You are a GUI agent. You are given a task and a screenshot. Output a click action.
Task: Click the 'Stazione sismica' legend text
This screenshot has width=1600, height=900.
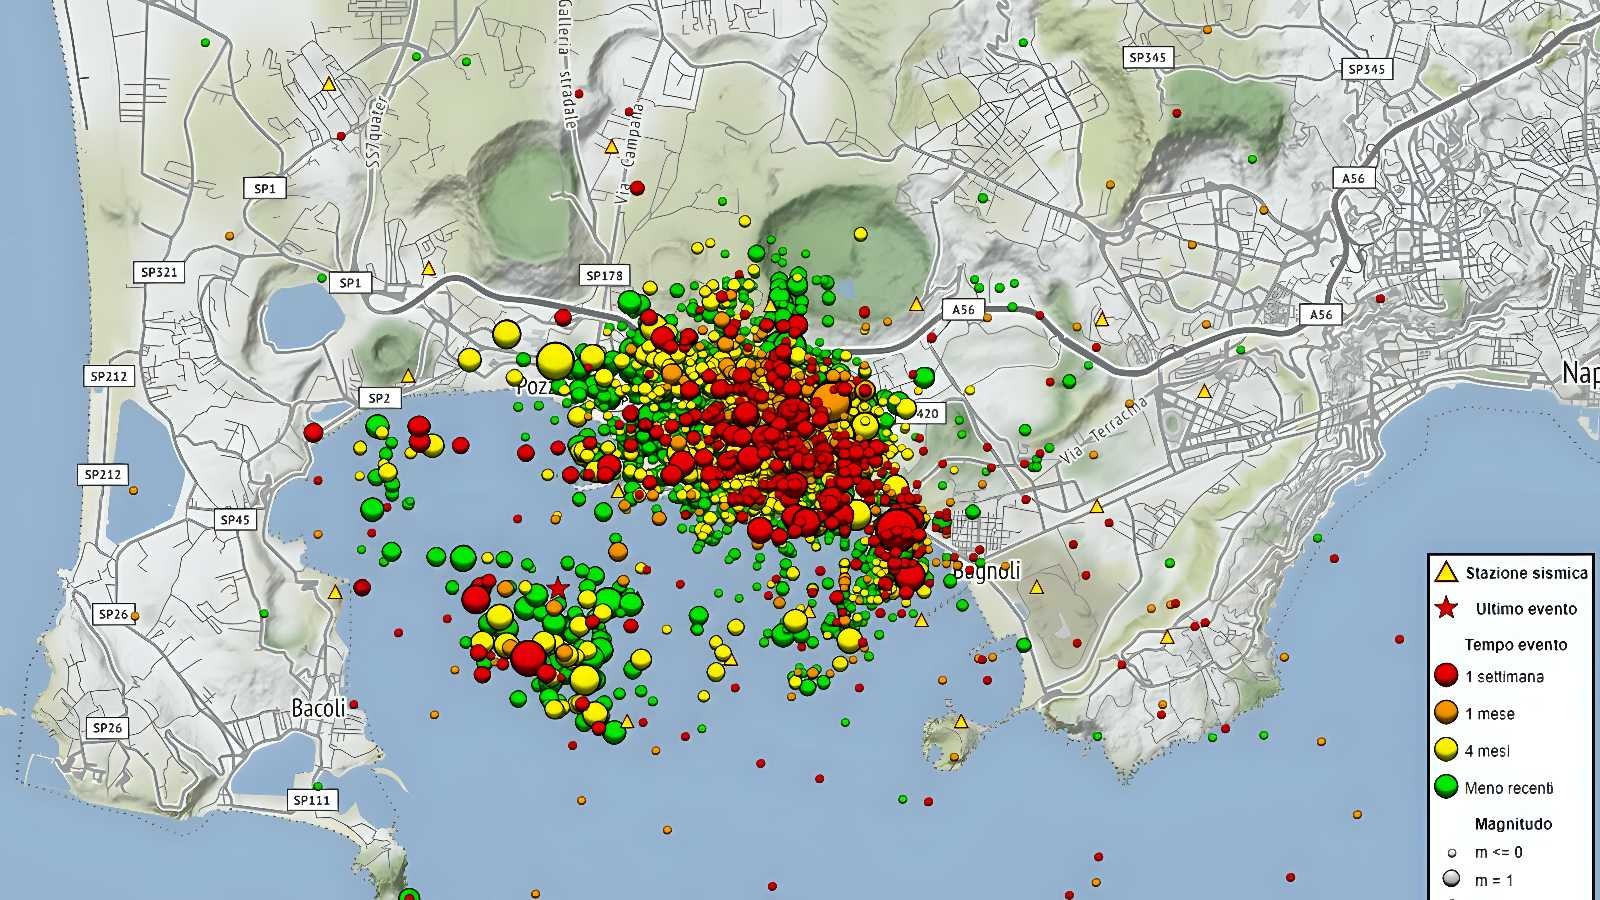tap(1526, 573)
